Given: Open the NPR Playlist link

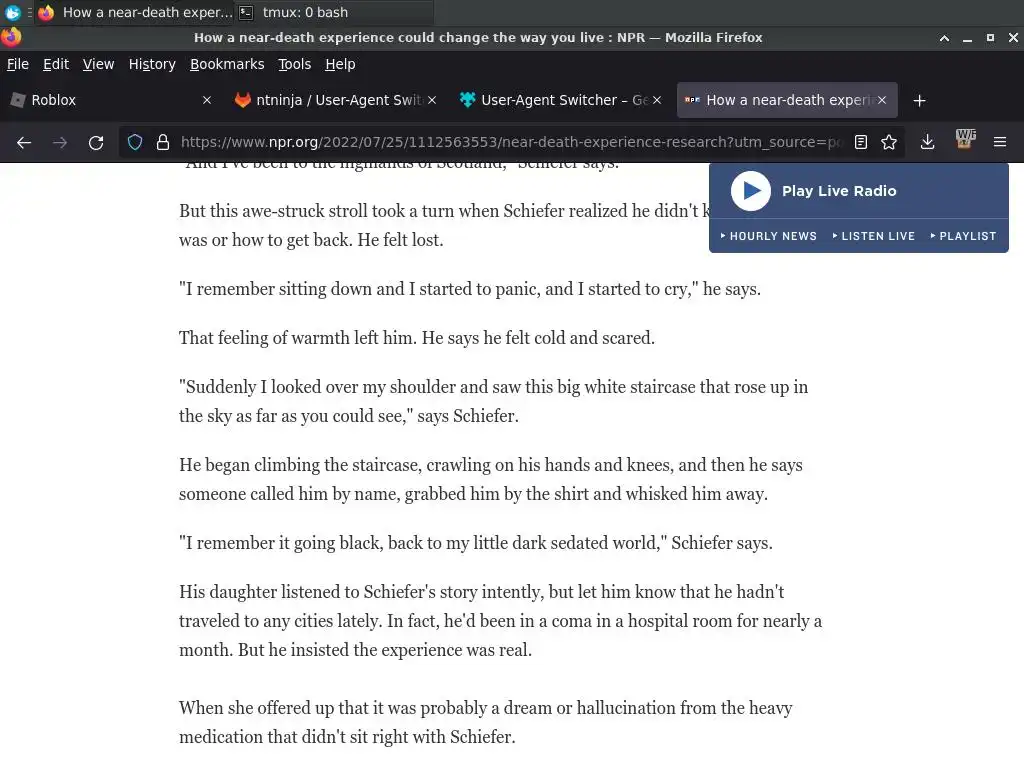Looking at the screenshot, I should [963, 236].
